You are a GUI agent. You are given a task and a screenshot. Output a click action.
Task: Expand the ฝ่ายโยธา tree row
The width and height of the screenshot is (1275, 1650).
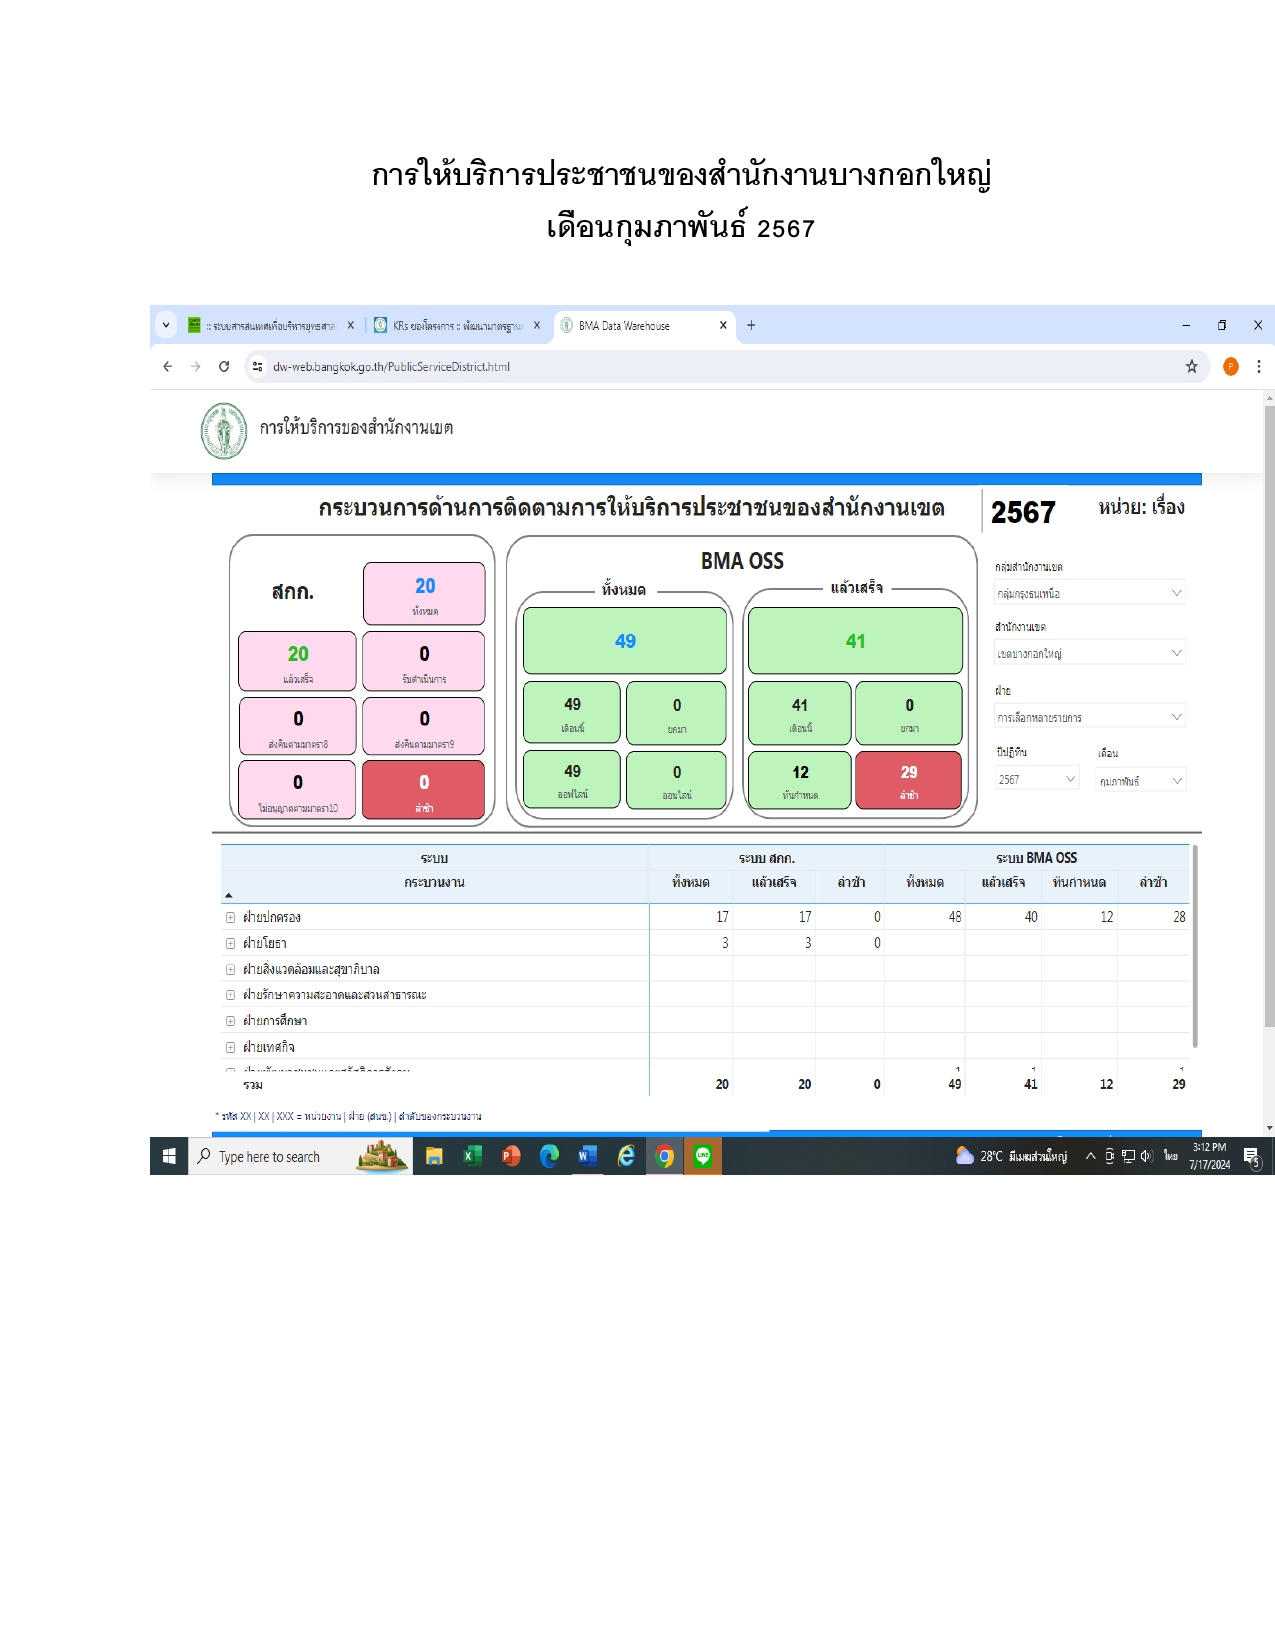[230, 943]
